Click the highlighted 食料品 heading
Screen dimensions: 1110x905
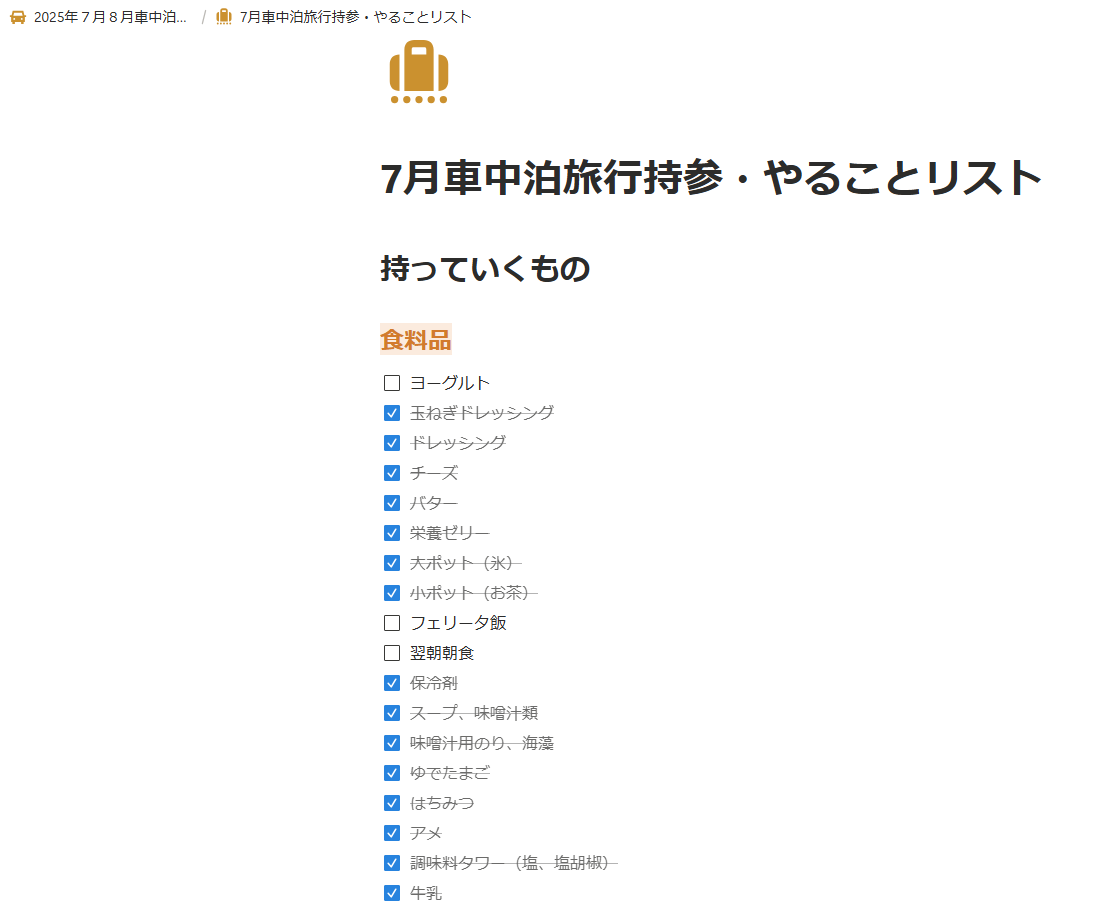pos(416,340)
